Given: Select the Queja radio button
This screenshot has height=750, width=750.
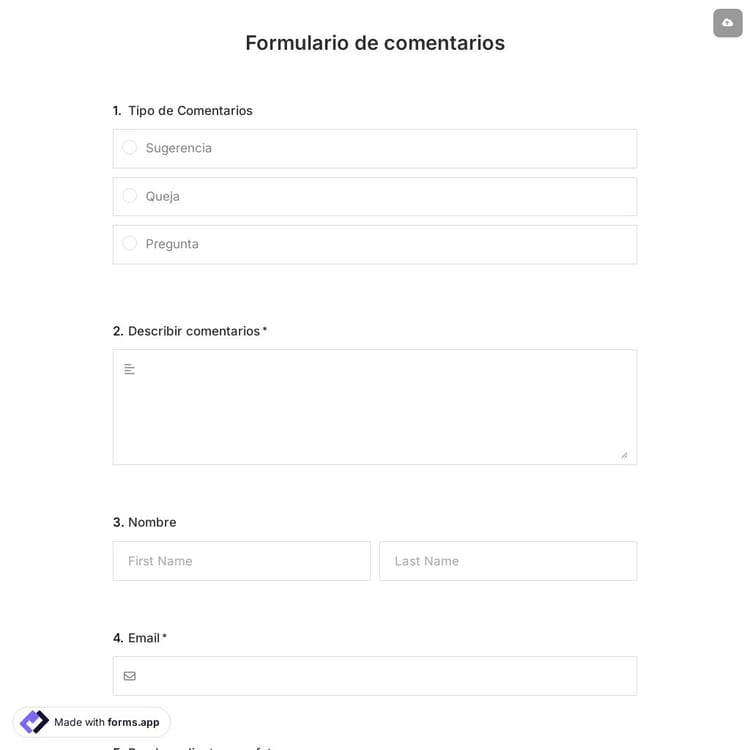Looking at the screenshot, I should click(x=130, y=196).
